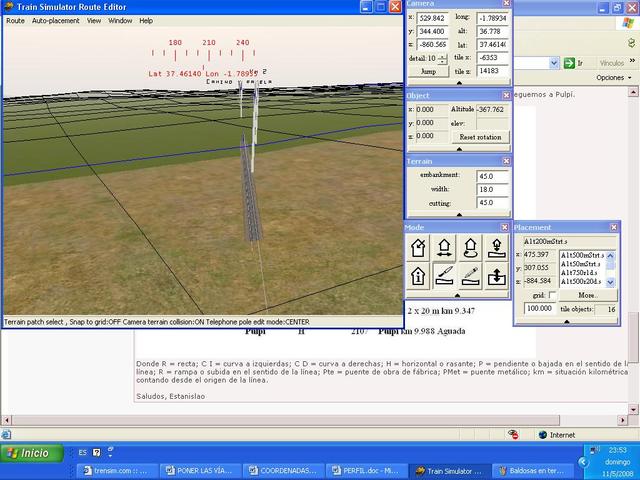
Task: Choose the move object mode icon (horizontal double arrow)
Action: 445,247
